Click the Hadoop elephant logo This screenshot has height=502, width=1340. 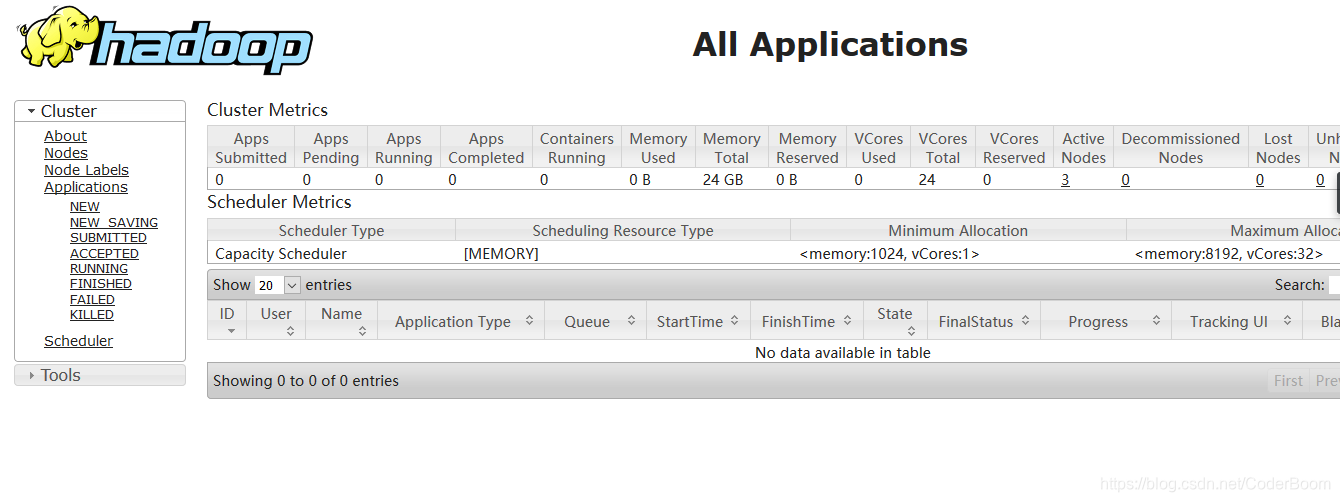(165, 40)
